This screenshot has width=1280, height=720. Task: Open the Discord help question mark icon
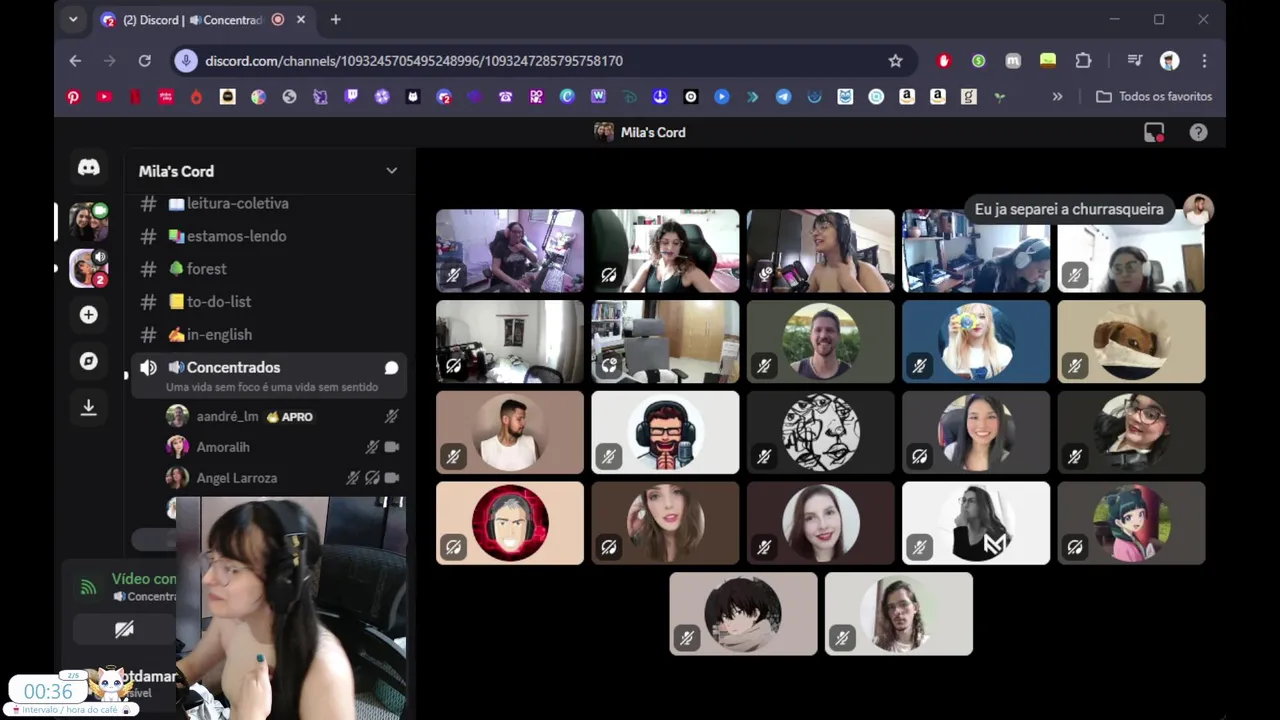[x=1198, y=132]
